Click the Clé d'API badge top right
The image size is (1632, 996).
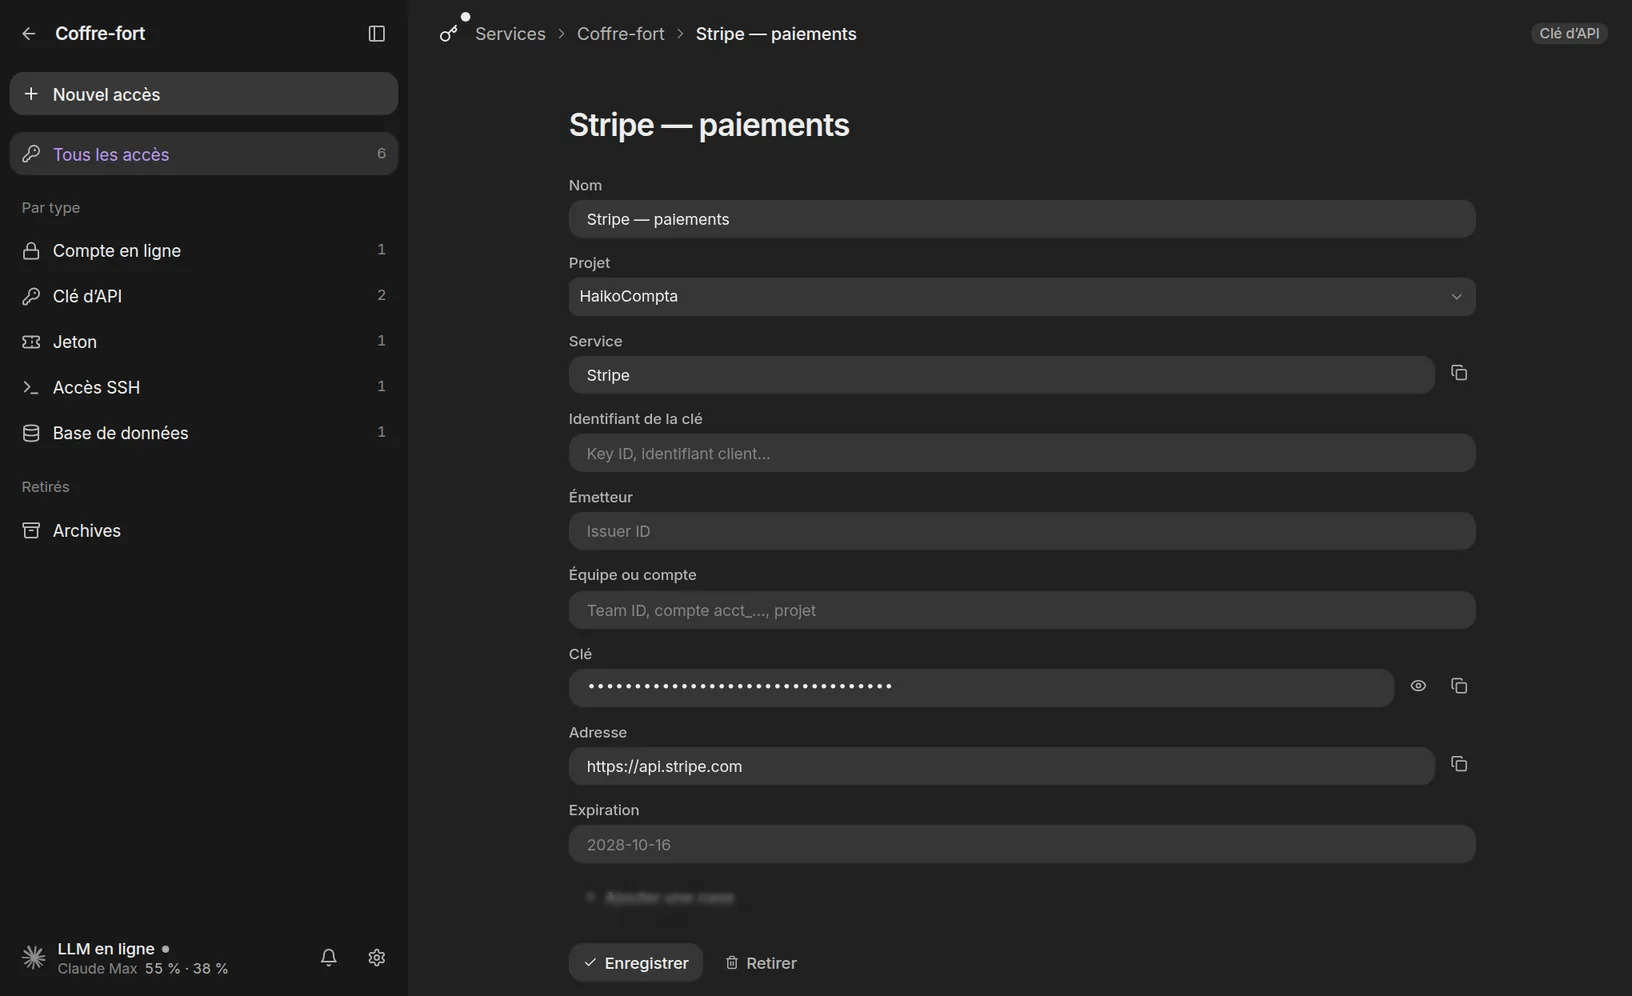pos(1569,34)
